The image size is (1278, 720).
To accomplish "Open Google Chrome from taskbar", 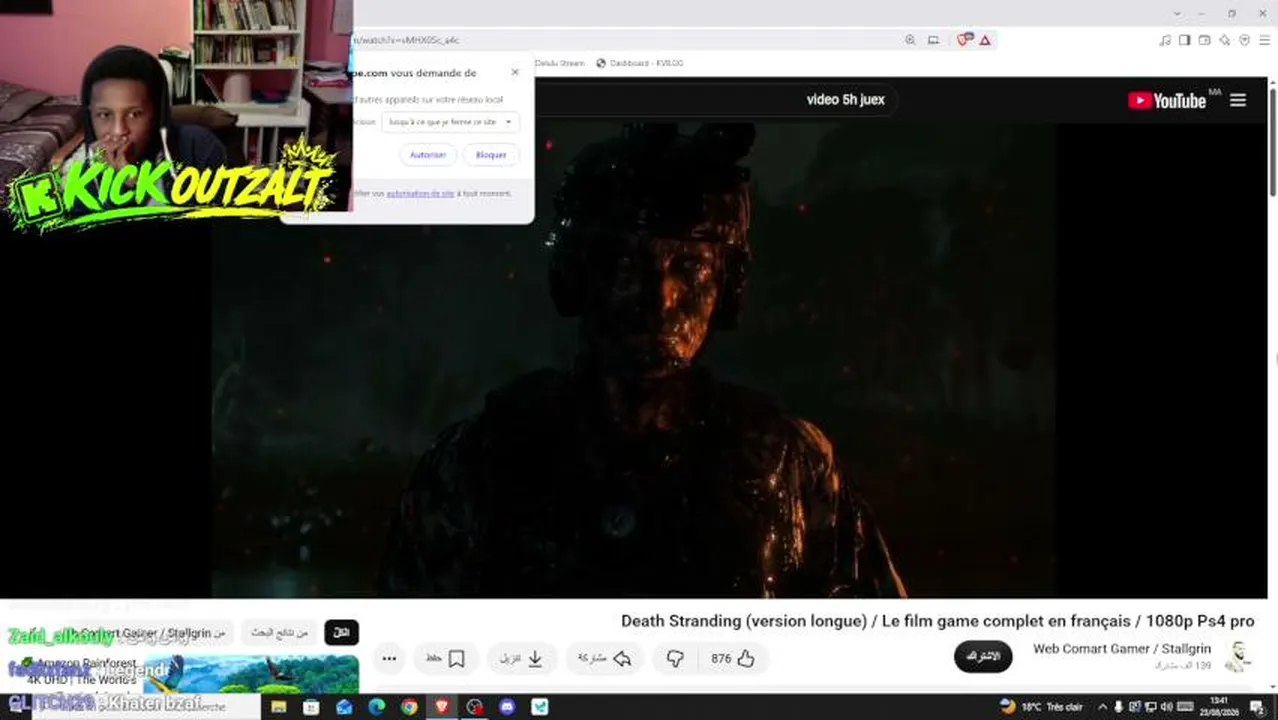I will pyautogui.click(x=409, y=707).
